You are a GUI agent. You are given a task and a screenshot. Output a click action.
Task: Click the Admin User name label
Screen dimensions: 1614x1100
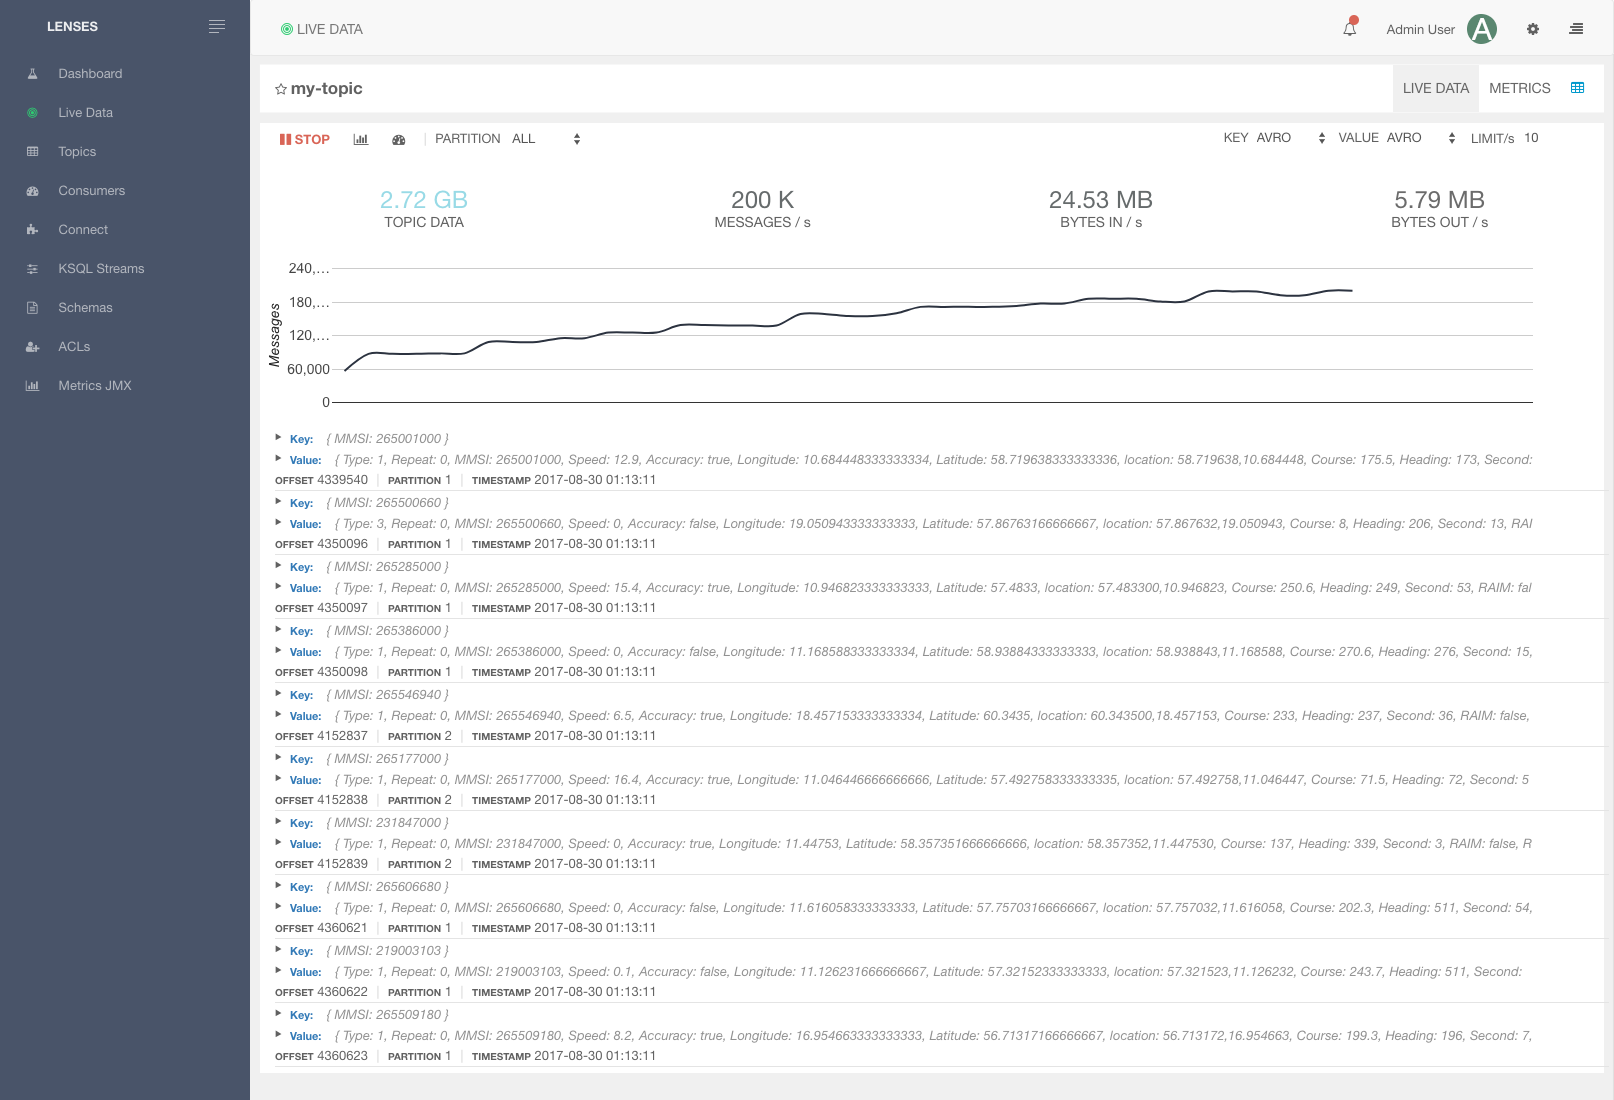(x=1420, y=30)
